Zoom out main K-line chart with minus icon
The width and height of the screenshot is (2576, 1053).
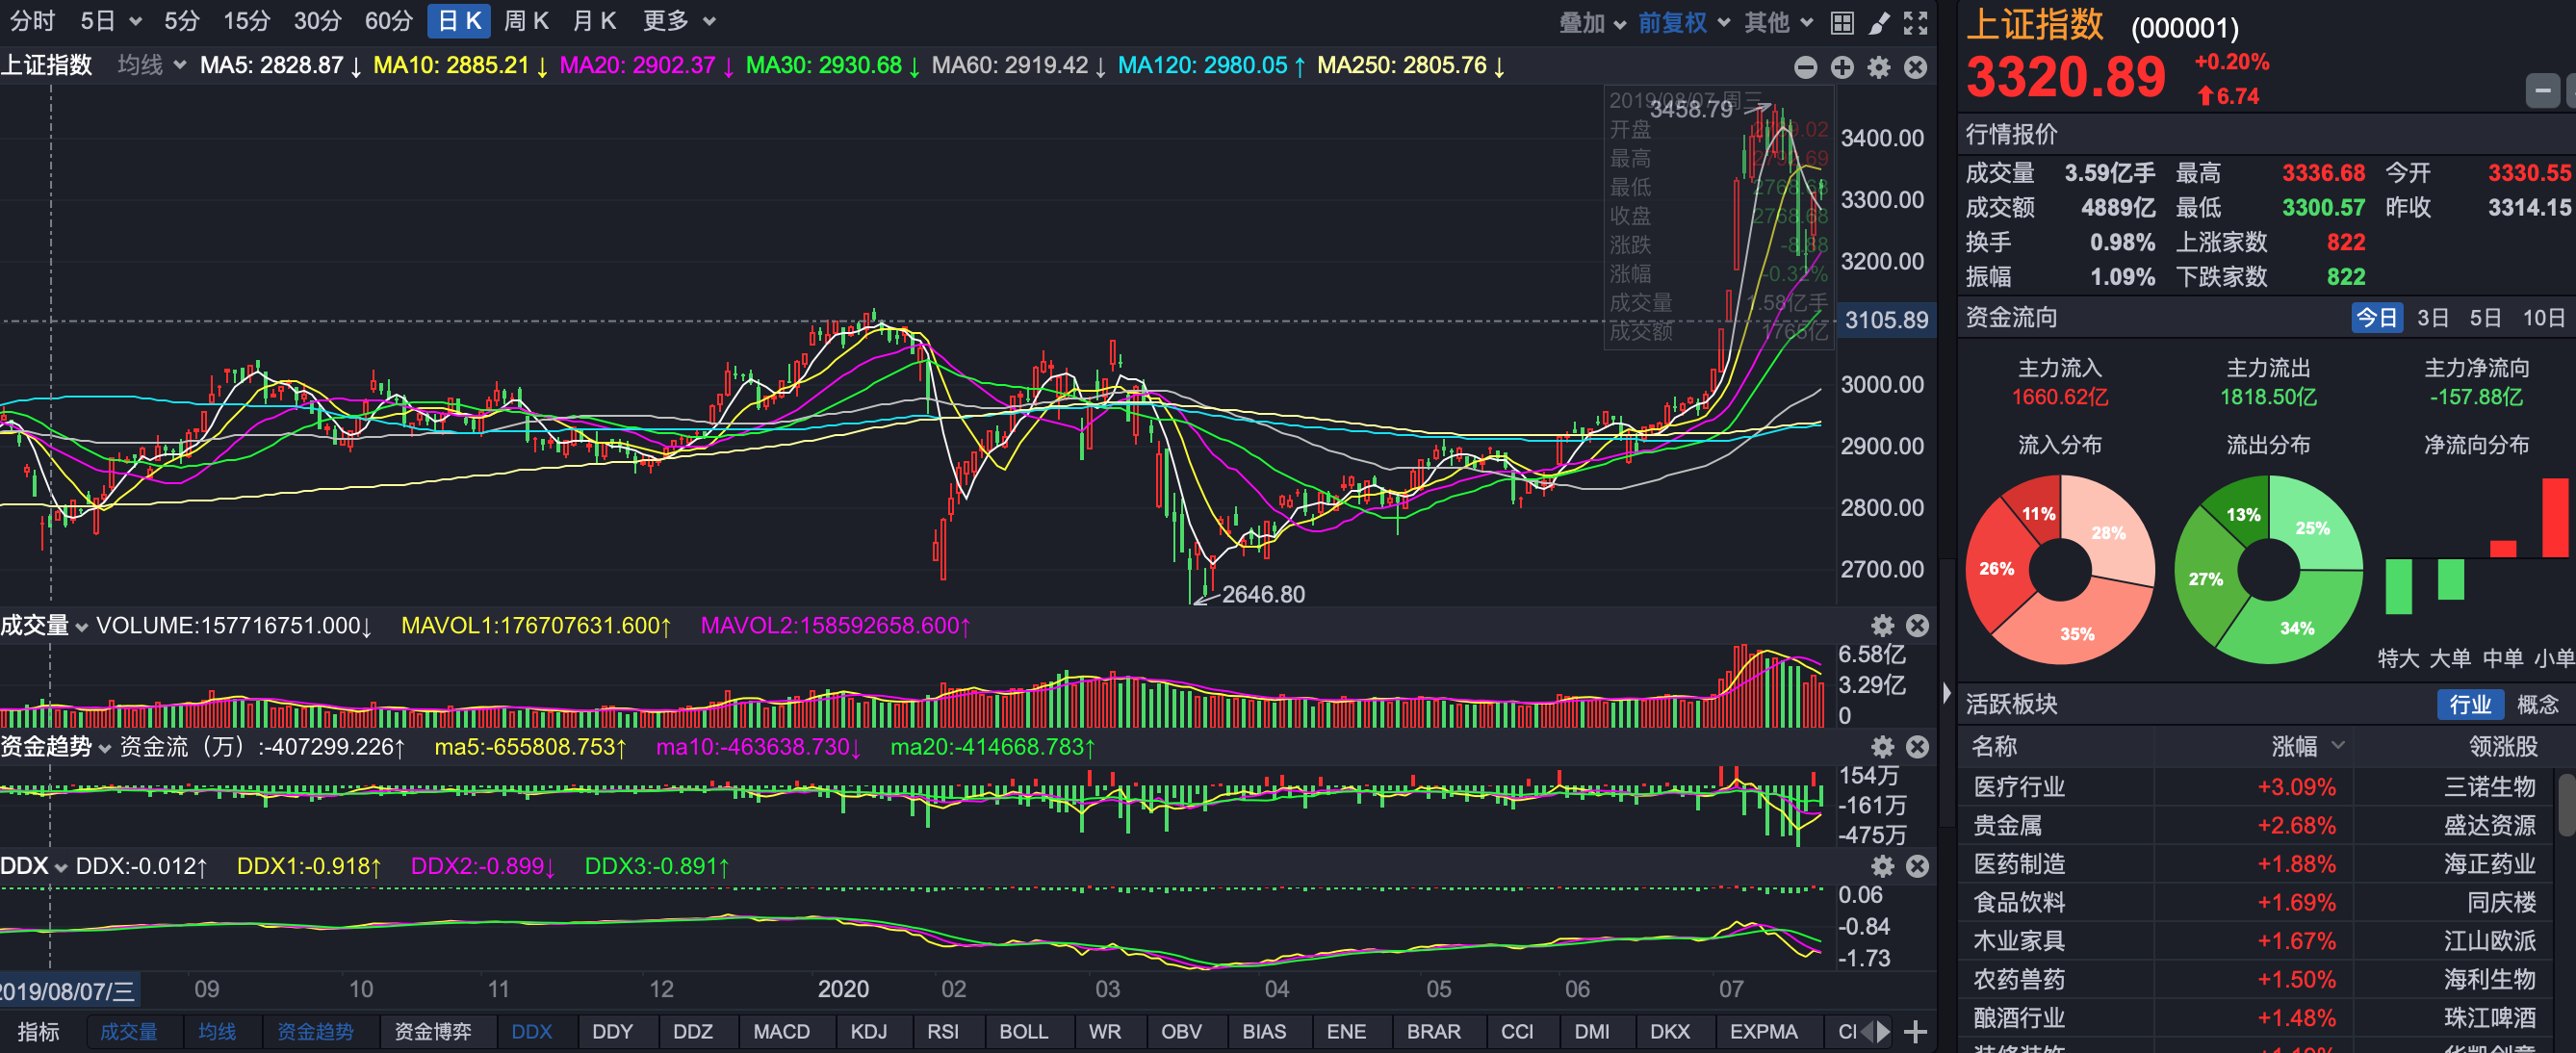pos(1805,67)
